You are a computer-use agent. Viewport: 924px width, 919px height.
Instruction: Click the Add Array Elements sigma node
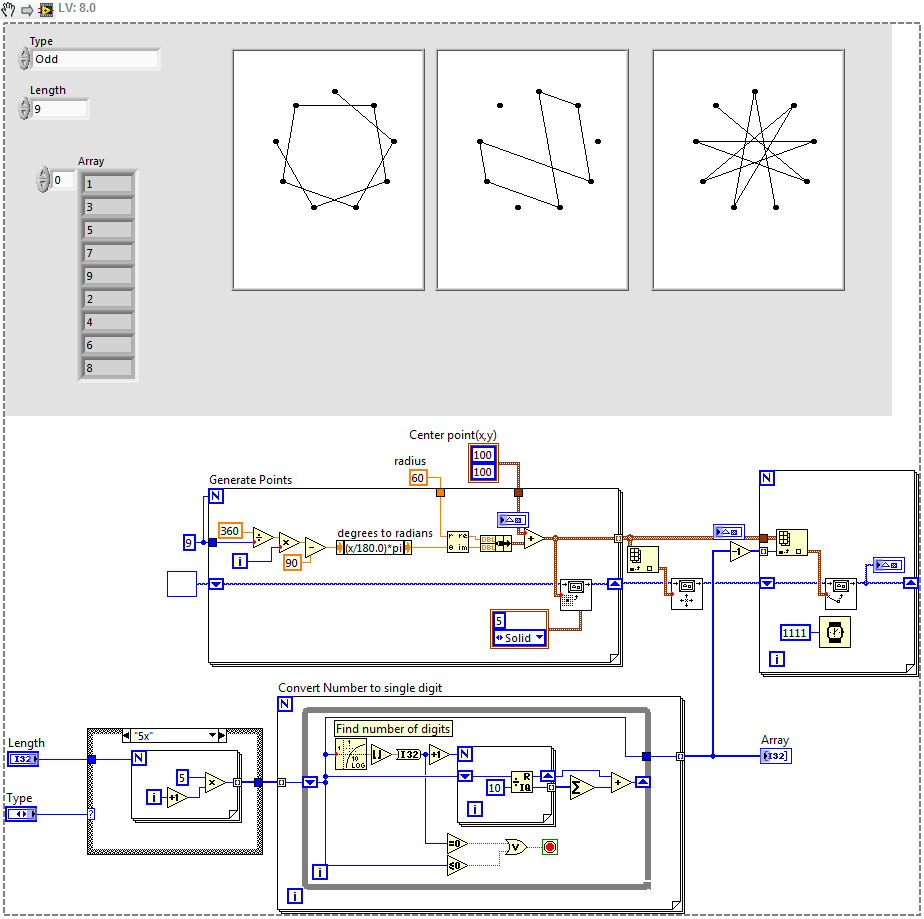tap(582, 788)
